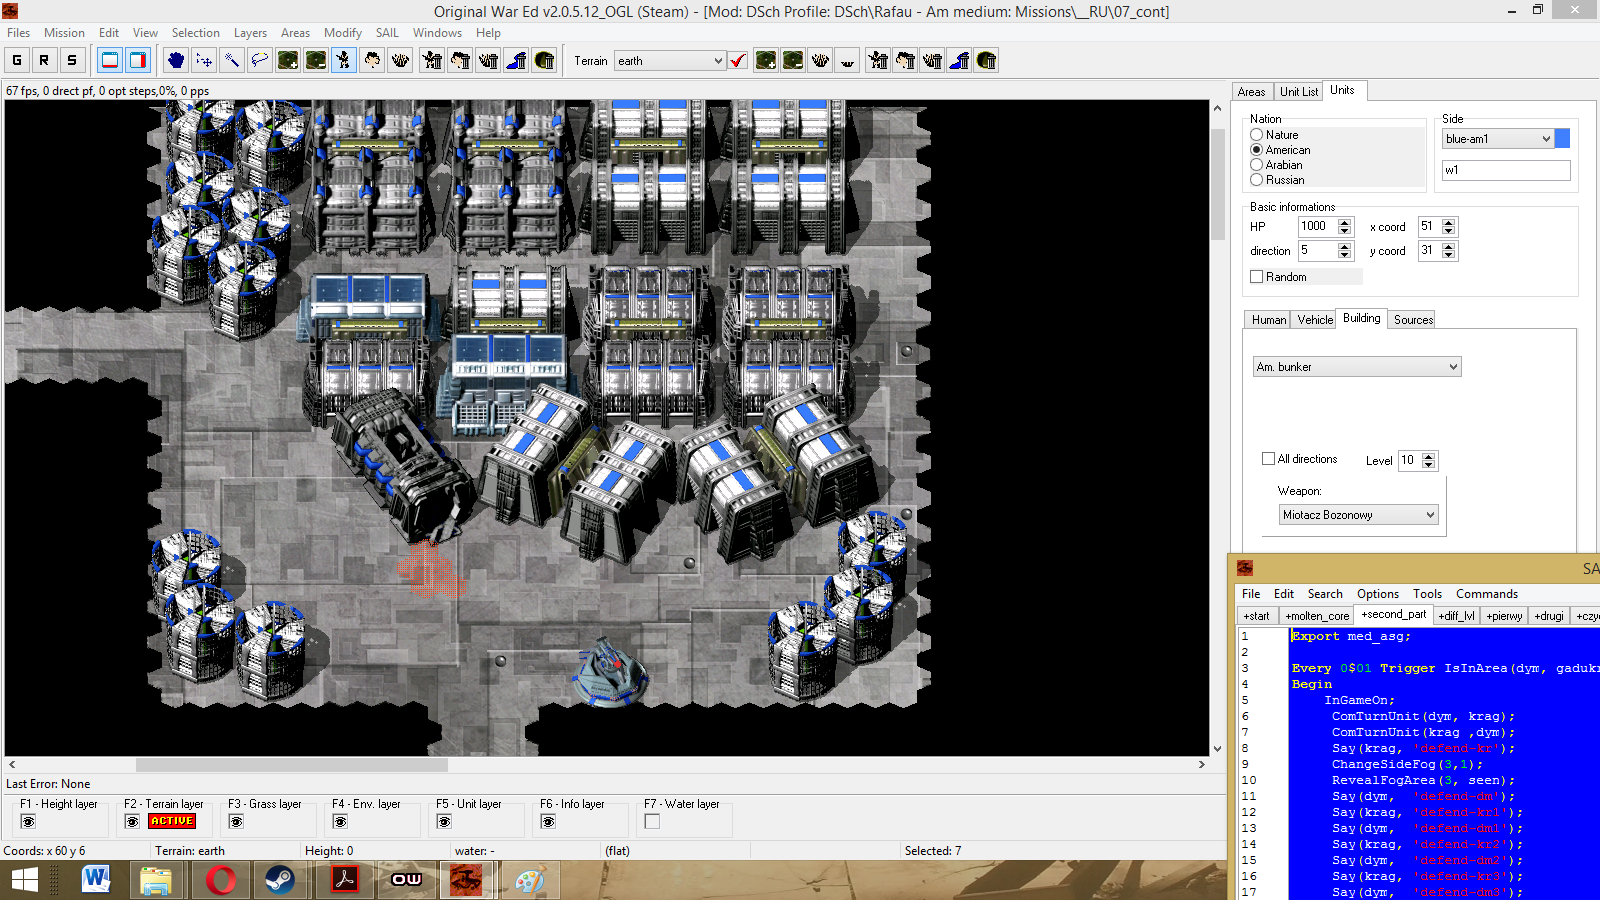Image resolution: width=1600 pixels, height=900 pixels.
Task: Open Tools menu in SAIL editor
Action: [1427, 594]
